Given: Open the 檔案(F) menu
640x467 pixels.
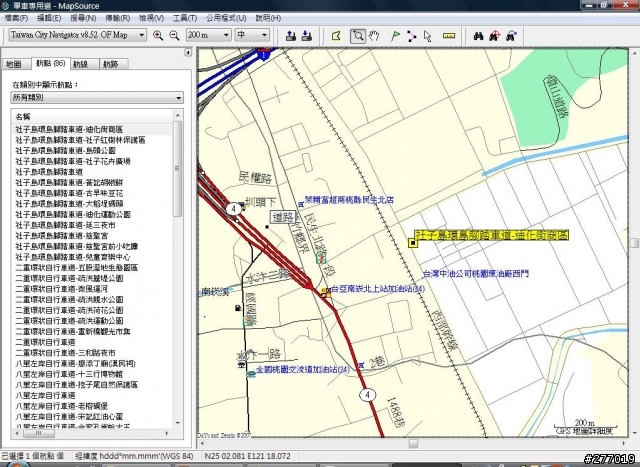Looking at the screenshot, I should [16, 18].
